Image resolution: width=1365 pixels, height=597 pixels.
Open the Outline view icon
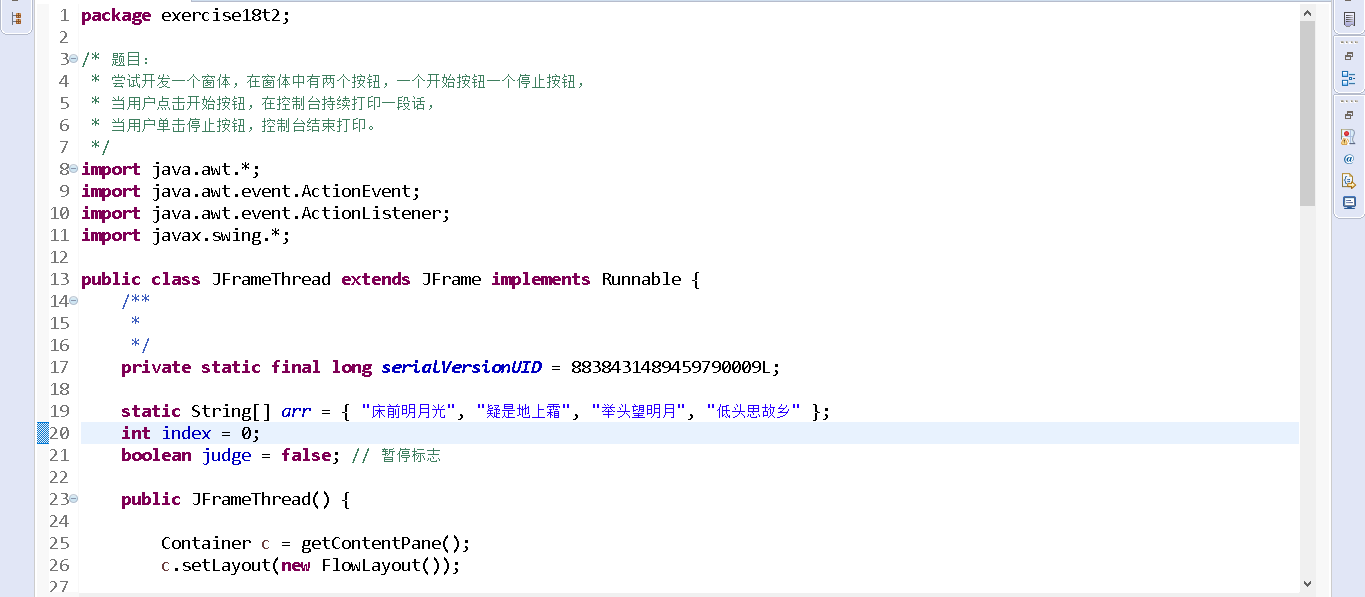tap(1349, 78)
